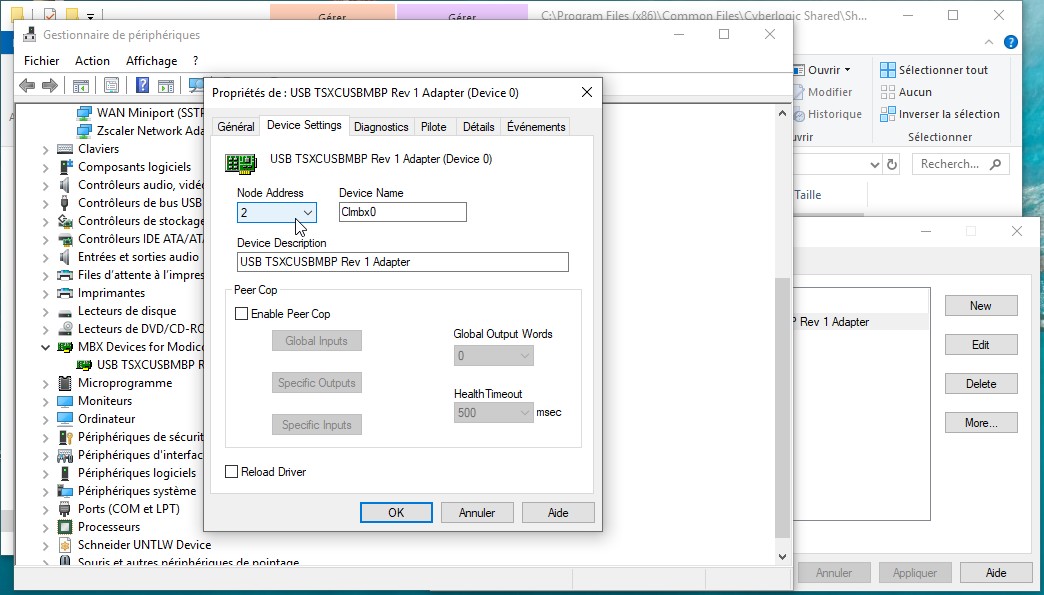Screen dimensions: 1044x595
Task: Click the Schneider UNTLW Device icon
Action: [65, 545]
